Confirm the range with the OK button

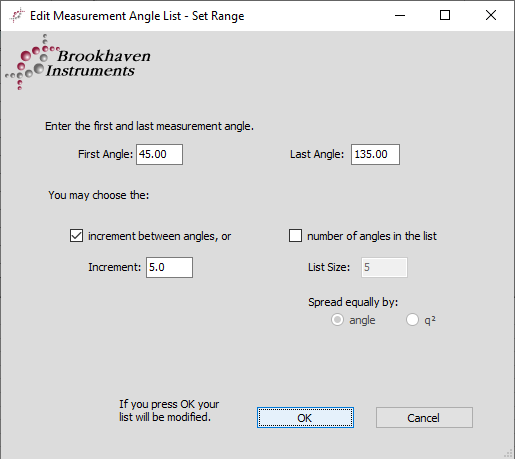pyautogui.click(x=305, y=418)
